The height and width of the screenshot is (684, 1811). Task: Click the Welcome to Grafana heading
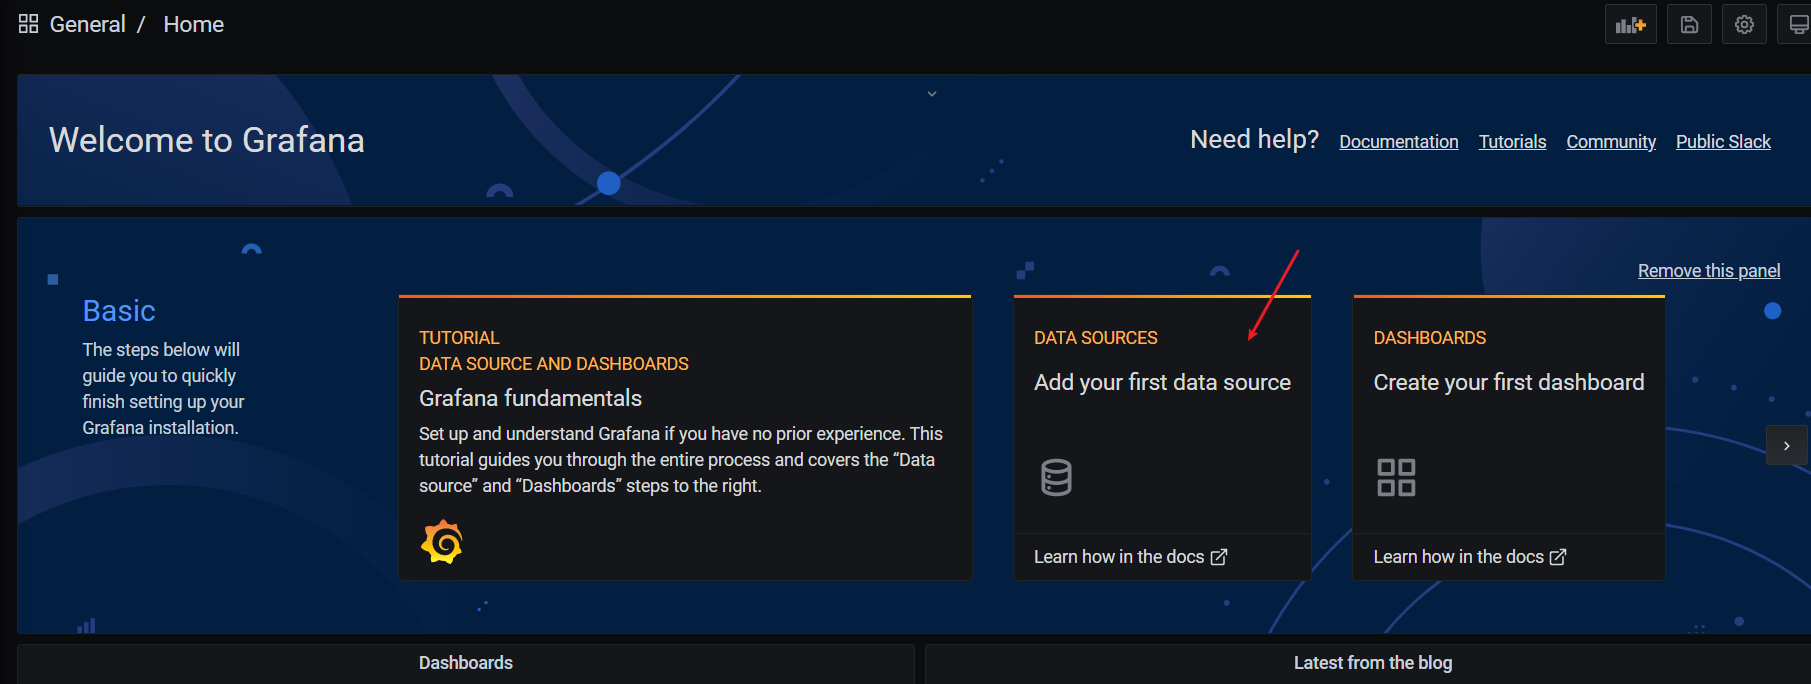click(207, 140)
